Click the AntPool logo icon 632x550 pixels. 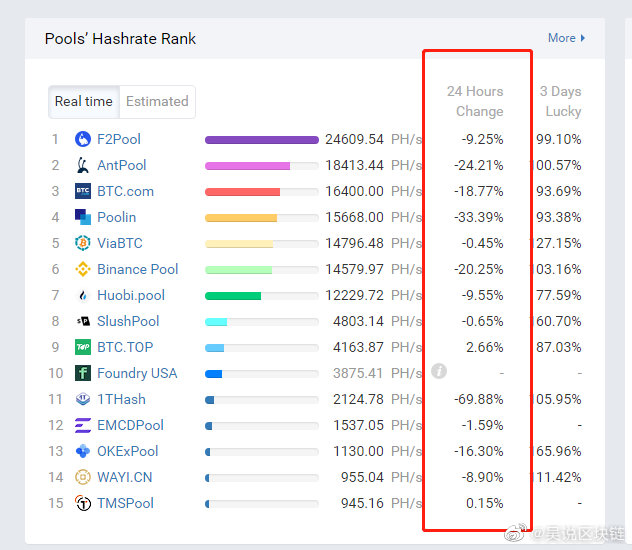83,165
